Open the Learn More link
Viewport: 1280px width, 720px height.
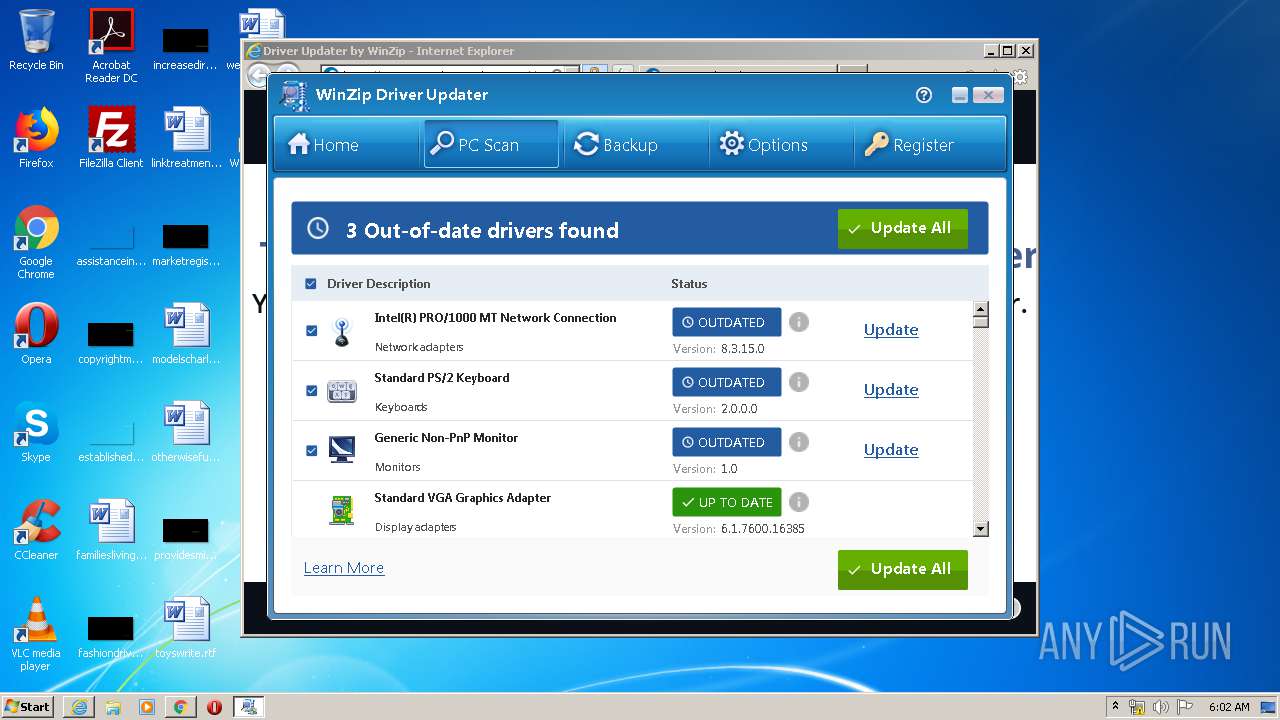[344, 568]
